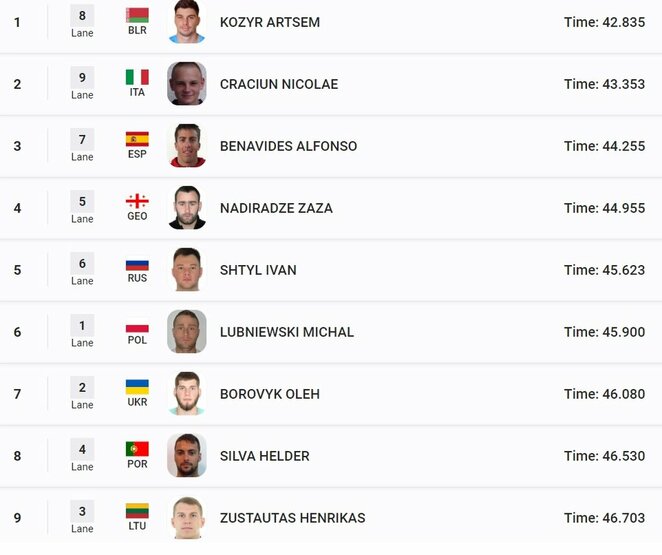Select the SHTYL IVAN name link
The height and width of the screenshot is (555, 662).
[258, 270]
